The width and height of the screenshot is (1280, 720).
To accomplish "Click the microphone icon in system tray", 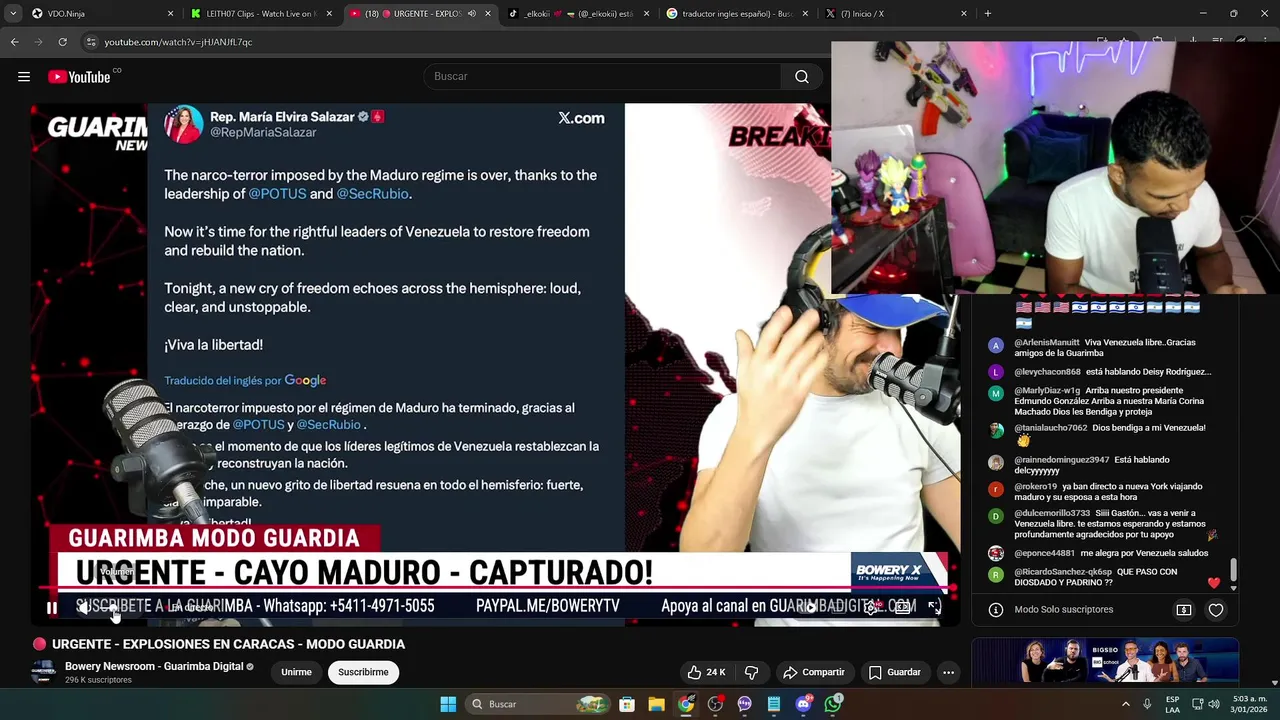I will [1147, 704].
